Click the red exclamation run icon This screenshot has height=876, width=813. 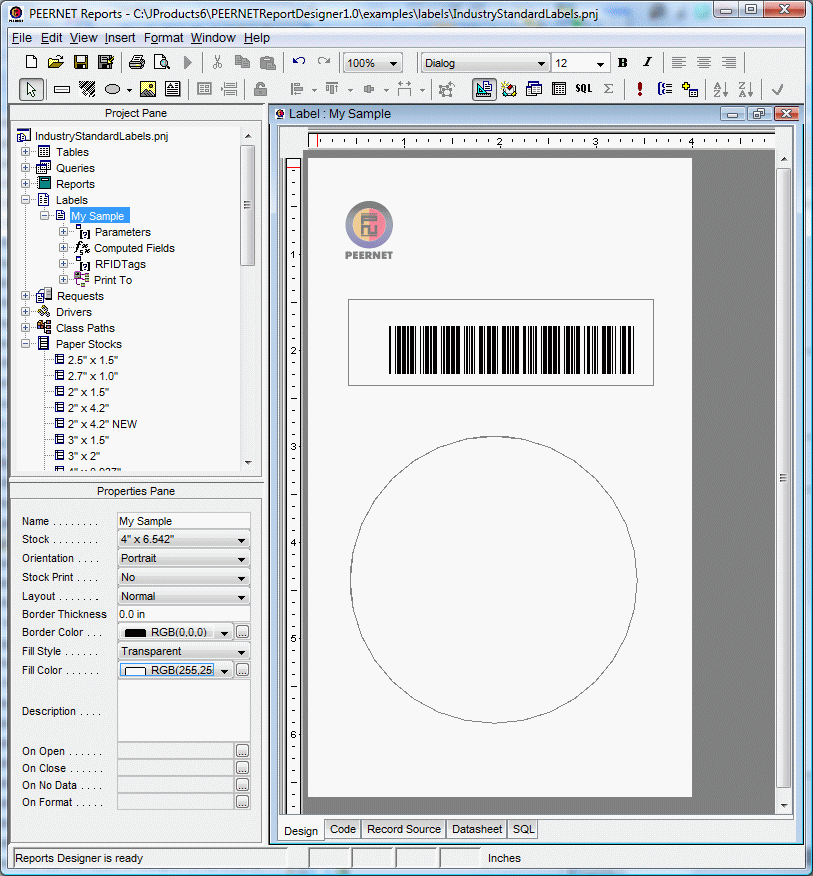pos(640,89)
